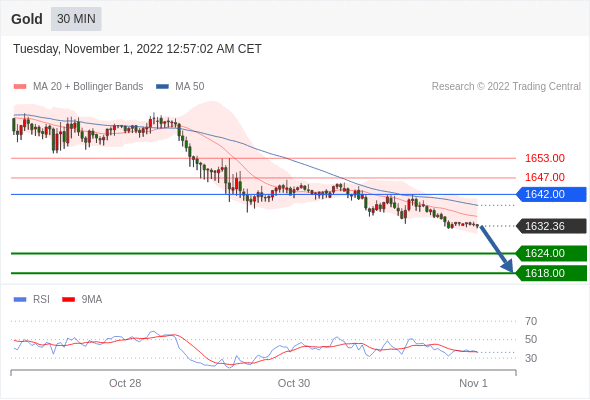
Task: Click the Gold chart title
Action: [27, 19]
